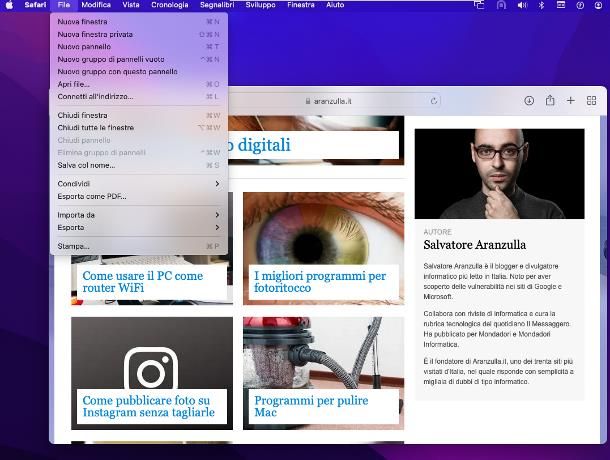The width and height of the screenshot is (610, 460).
Task: Open a new tab with plus icon
Action: [x=570, y=101]
